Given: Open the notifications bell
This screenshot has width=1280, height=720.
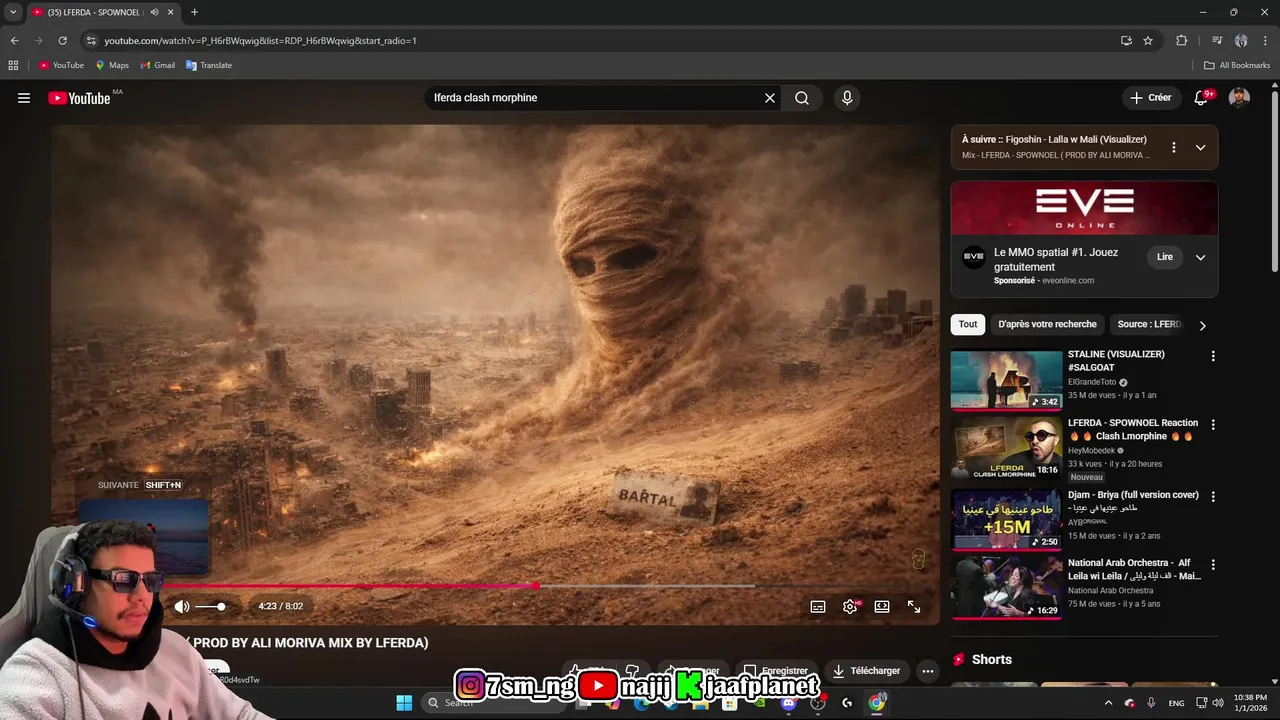Looking at the screenshot, I should coord(1201,98).
